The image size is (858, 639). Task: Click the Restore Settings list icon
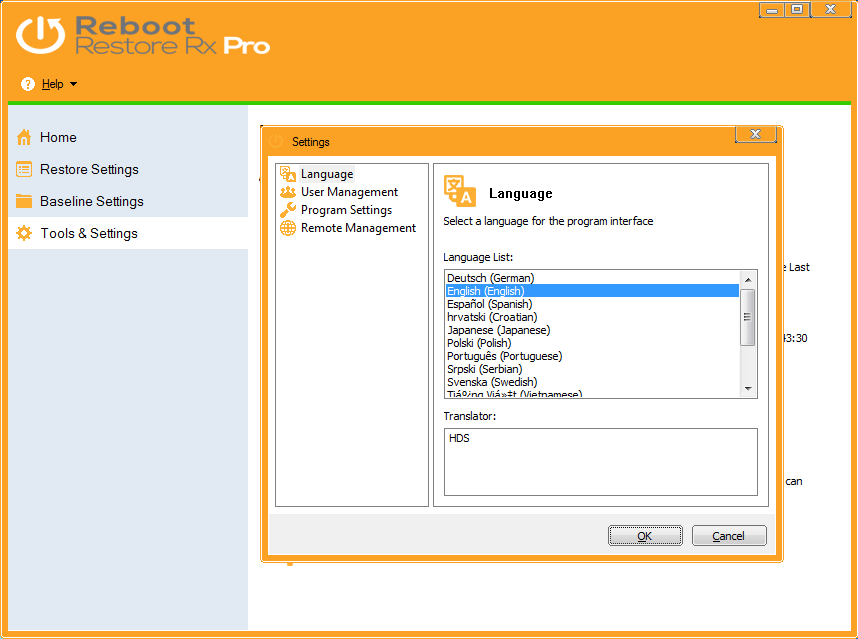24,170
